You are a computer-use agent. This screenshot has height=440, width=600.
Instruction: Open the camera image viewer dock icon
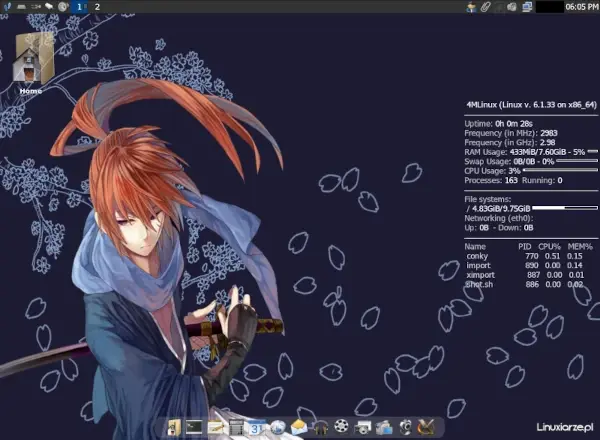click(384, 427)
